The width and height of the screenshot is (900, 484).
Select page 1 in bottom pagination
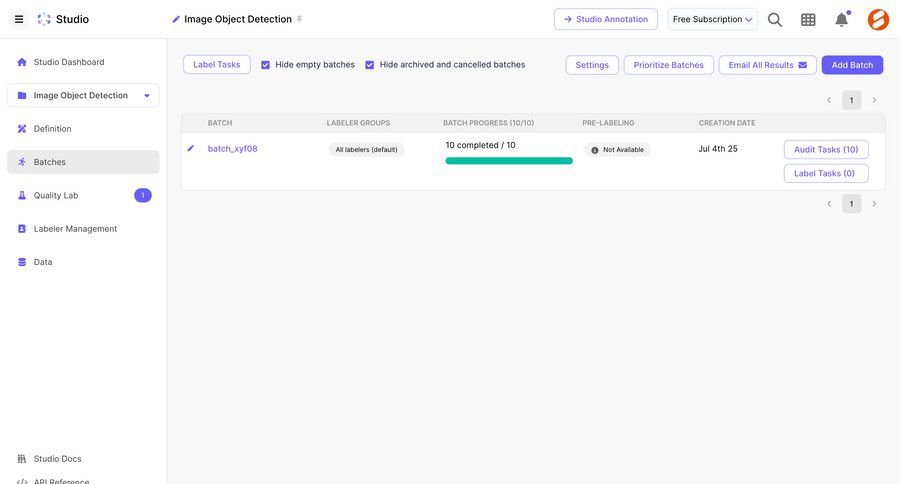coord(851,204)
